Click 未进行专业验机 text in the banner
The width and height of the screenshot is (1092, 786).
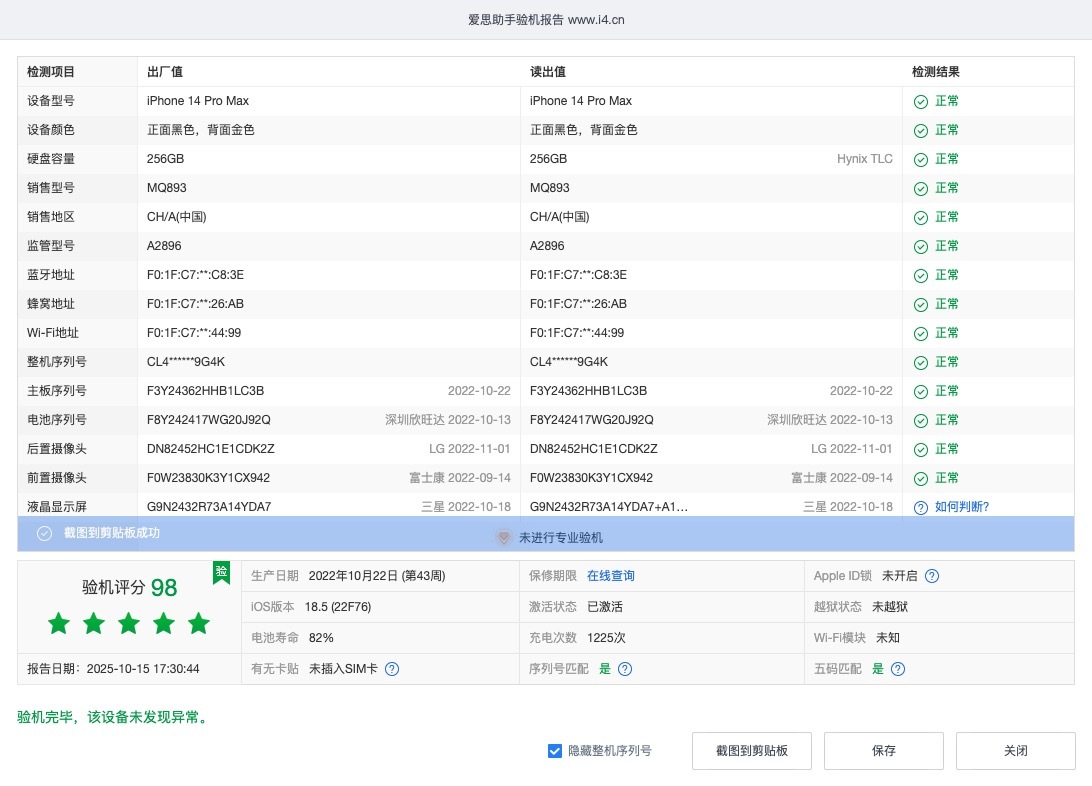tap(560, 538)
